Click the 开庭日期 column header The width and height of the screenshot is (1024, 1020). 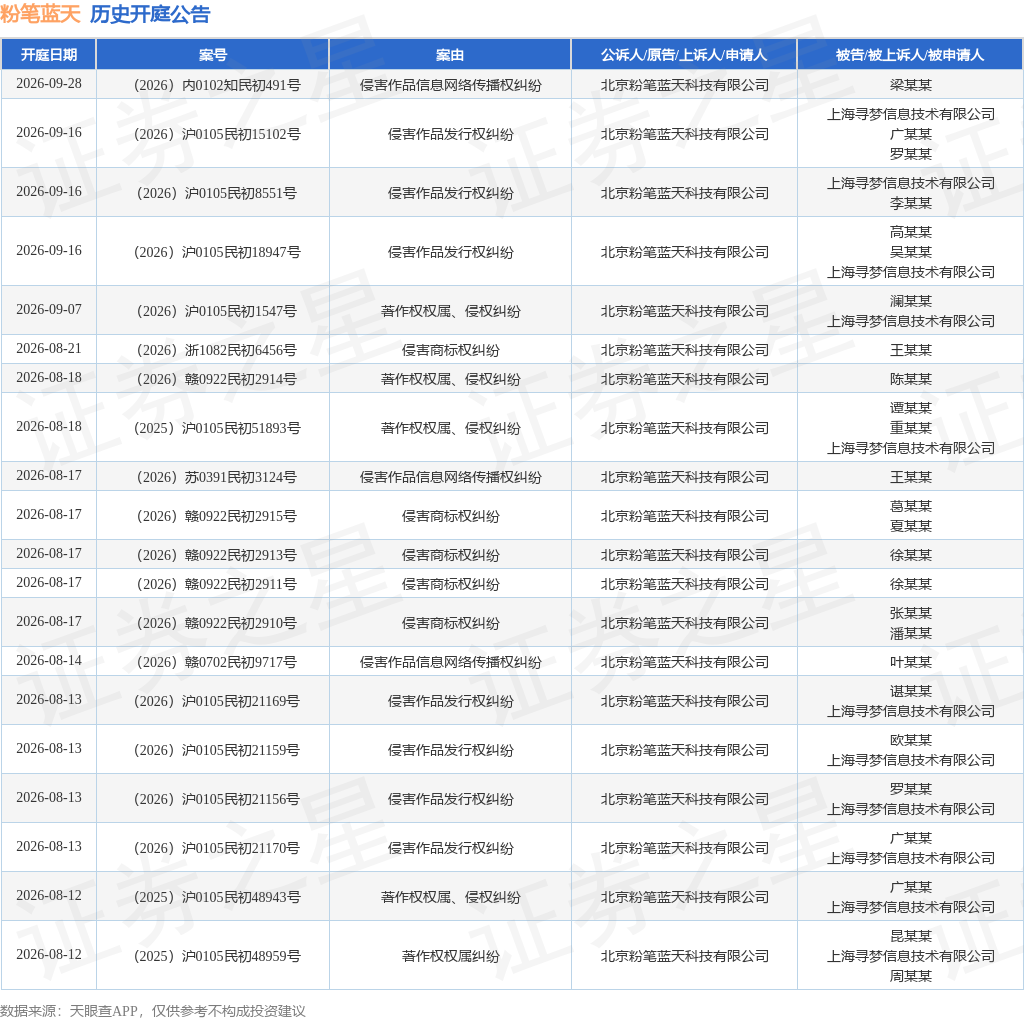pyautogui.click(x=49, y=55)
